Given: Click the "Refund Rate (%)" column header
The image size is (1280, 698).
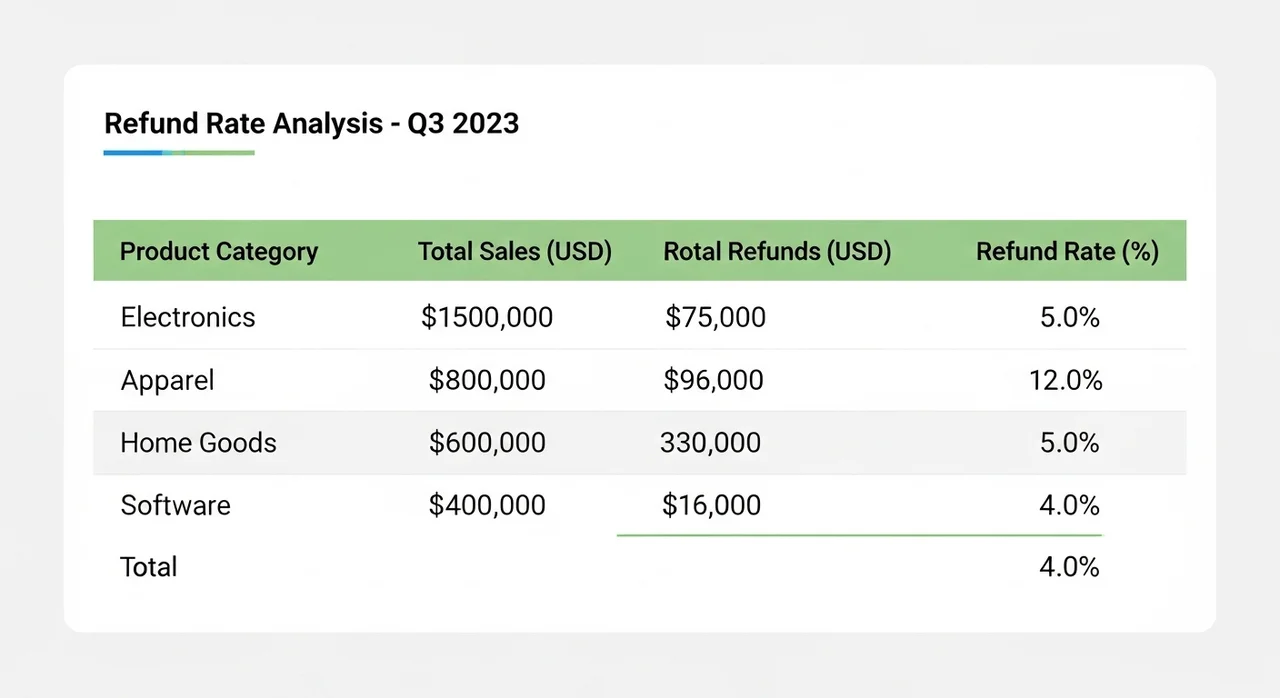Looking at the screenshot, I should 1067,251.
